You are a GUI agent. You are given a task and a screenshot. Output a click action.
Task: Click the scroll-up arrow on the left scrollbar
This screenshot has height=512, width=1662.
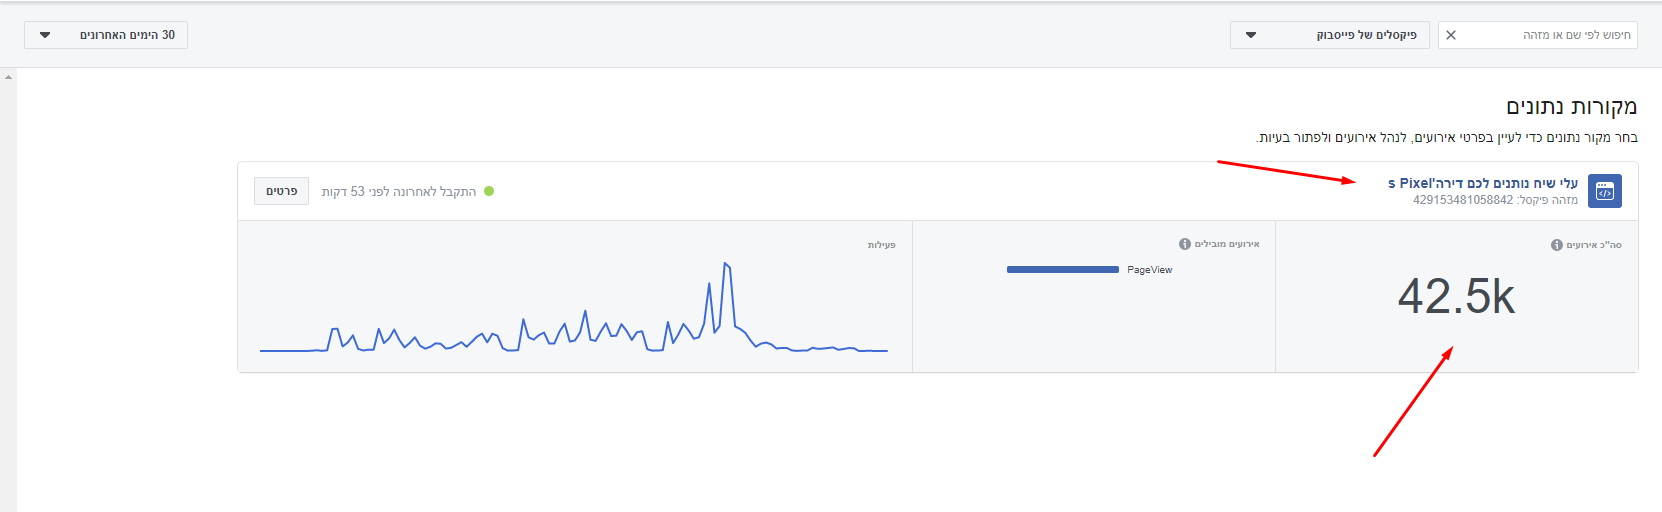click(x=8, y=77)
